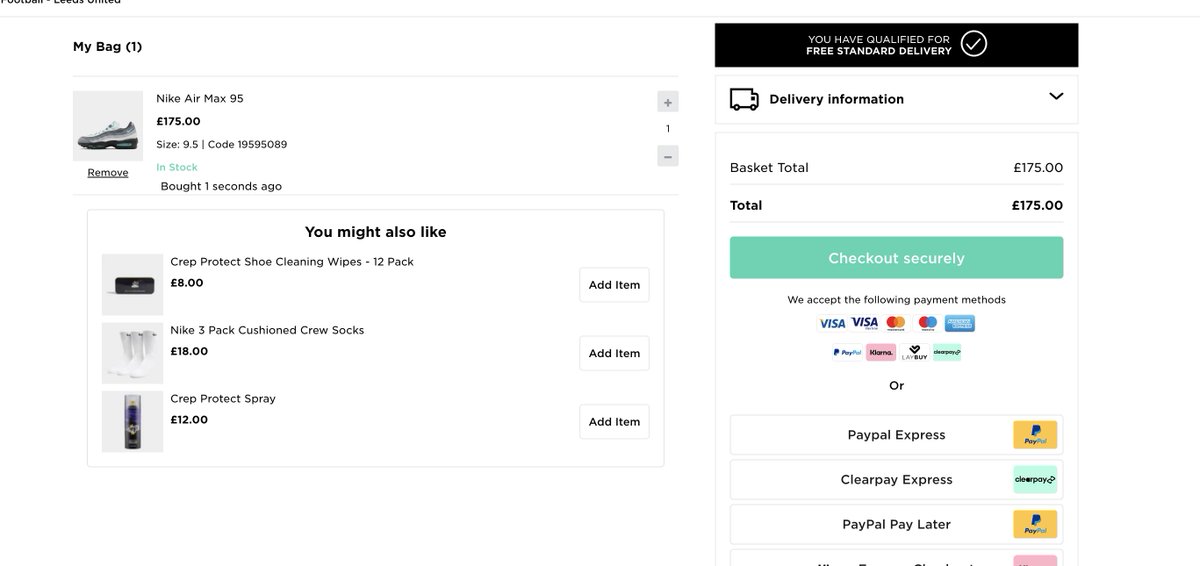Click the Basket Total label
This screenshot has height=566, width=1200.
pyautogui.click(x=769, y=168)
